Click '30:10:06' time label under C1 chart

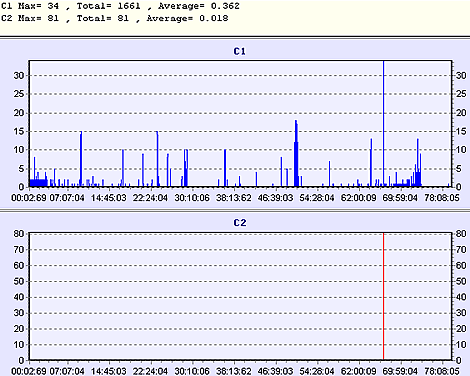[192, 198]
